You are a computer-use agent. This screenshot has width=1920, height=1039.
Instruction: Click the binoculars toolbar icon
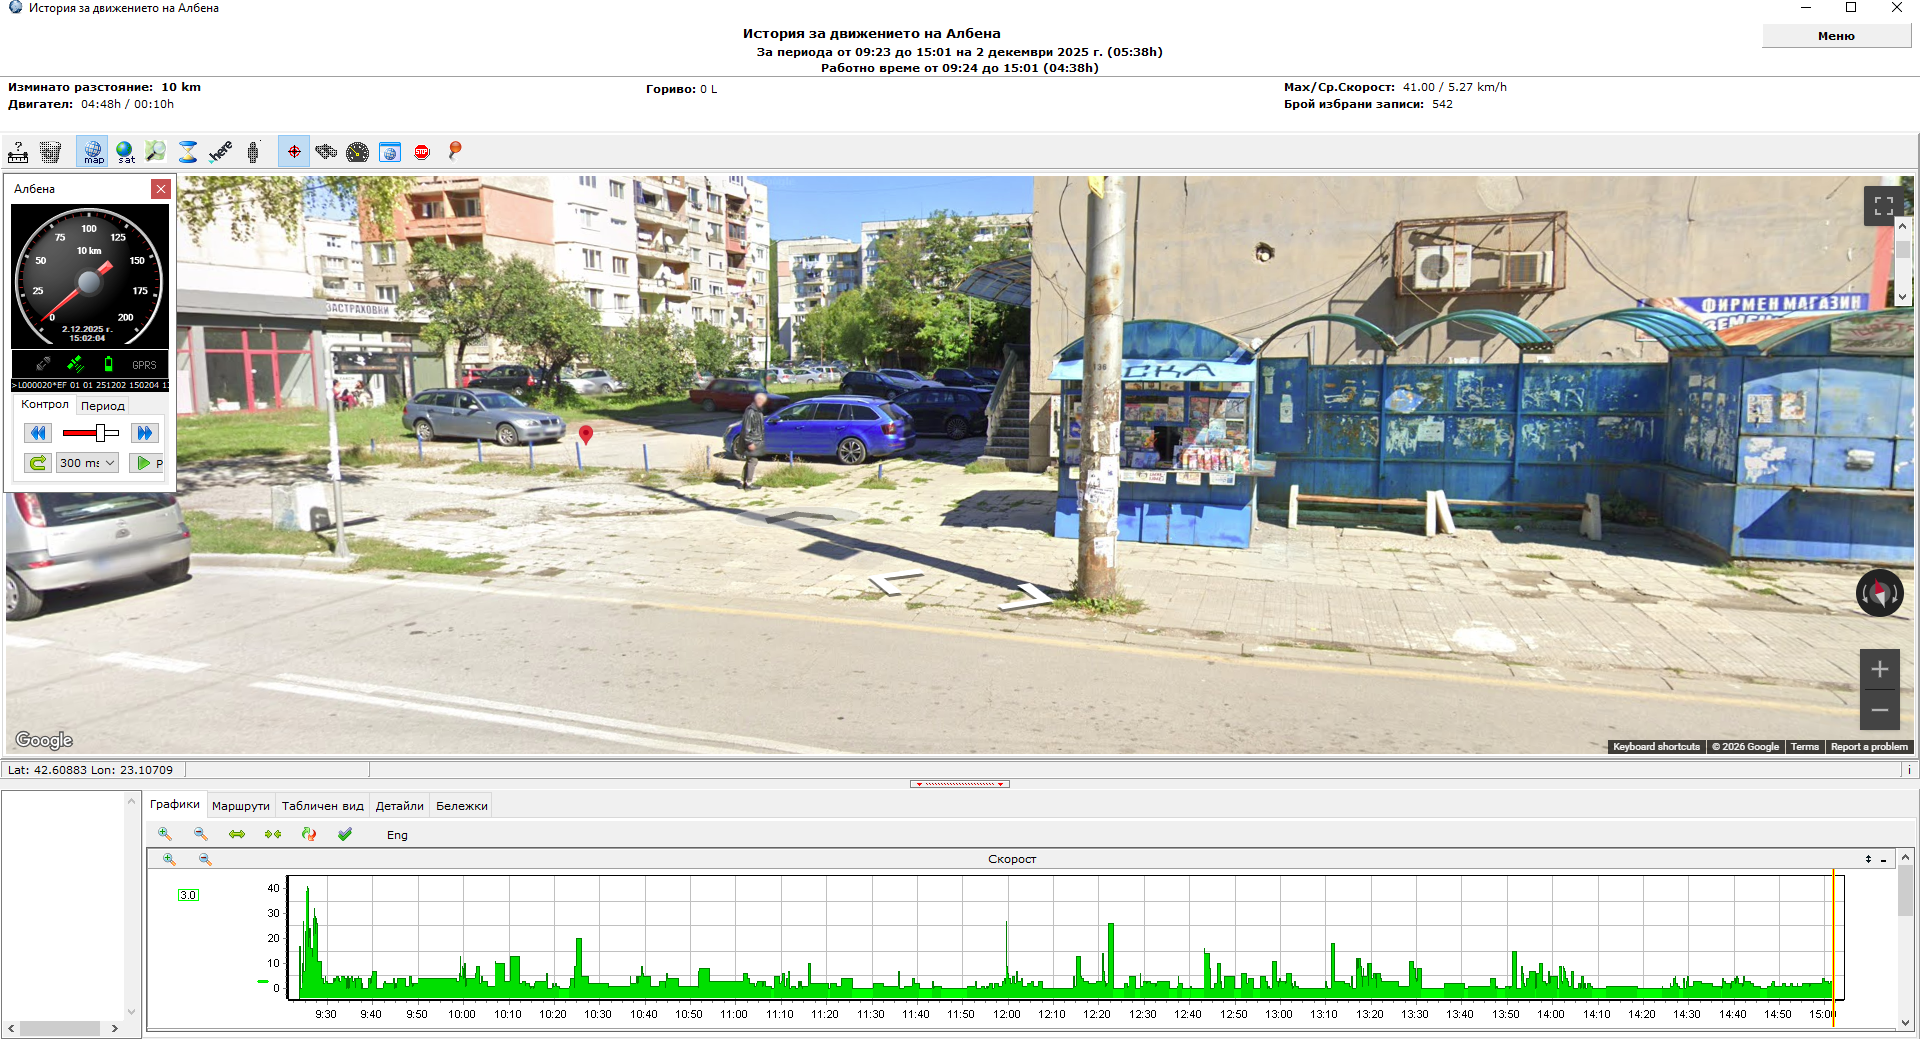point(326,152)
